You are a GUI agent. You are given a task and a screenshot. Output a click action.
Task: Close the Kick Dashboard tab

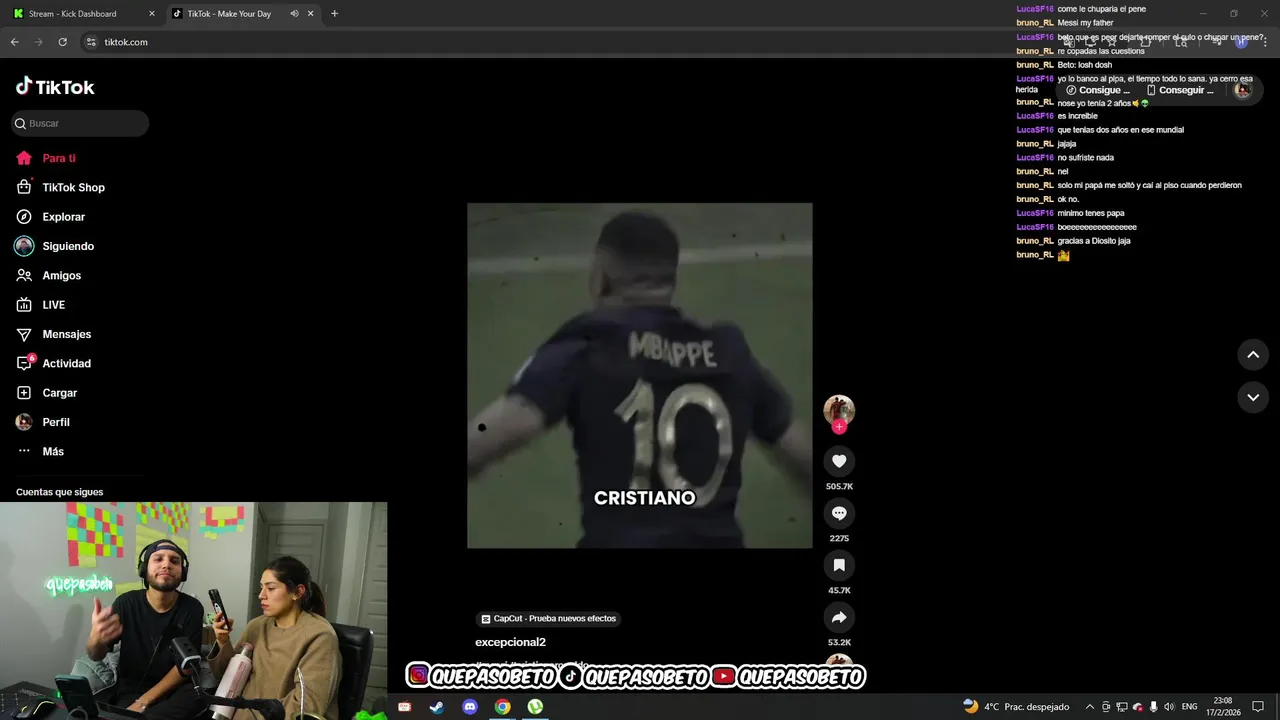tap(152, 14)
